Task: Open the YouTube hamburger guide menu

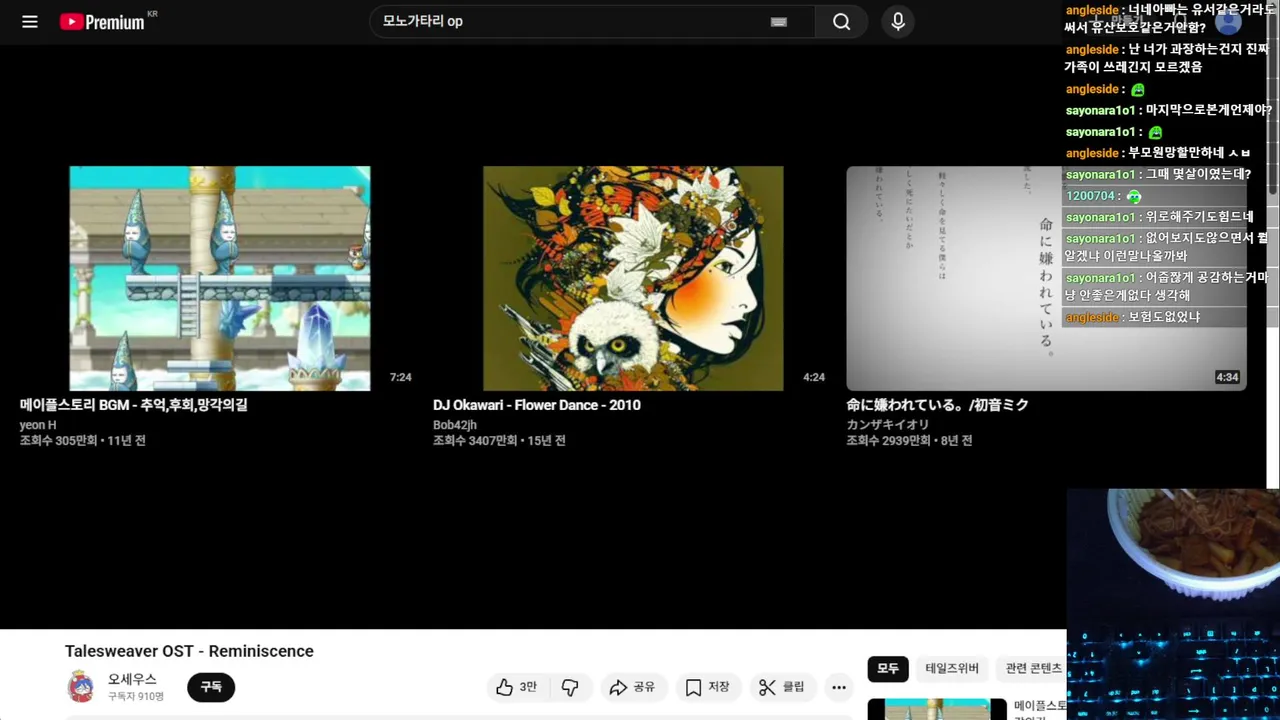Action: coord(30,21)
